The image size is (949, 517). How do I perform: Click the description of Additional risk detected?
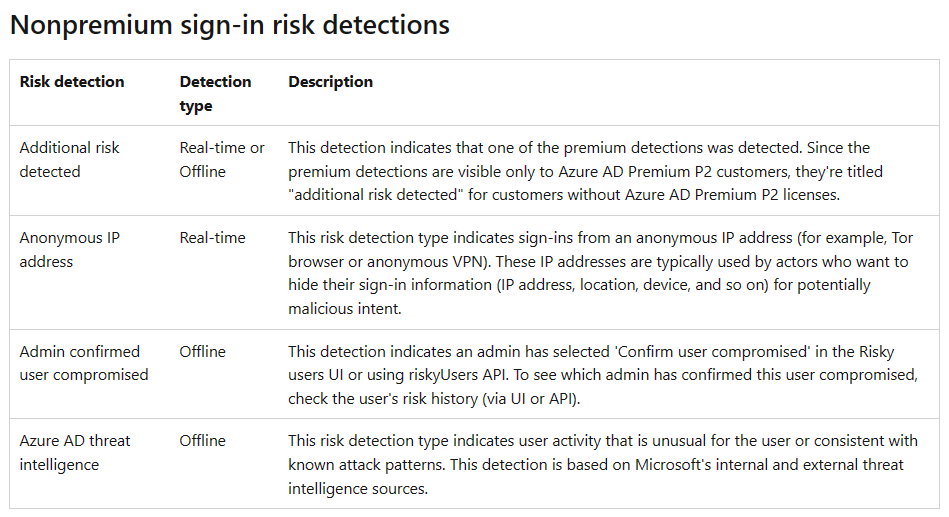[585, 171]
